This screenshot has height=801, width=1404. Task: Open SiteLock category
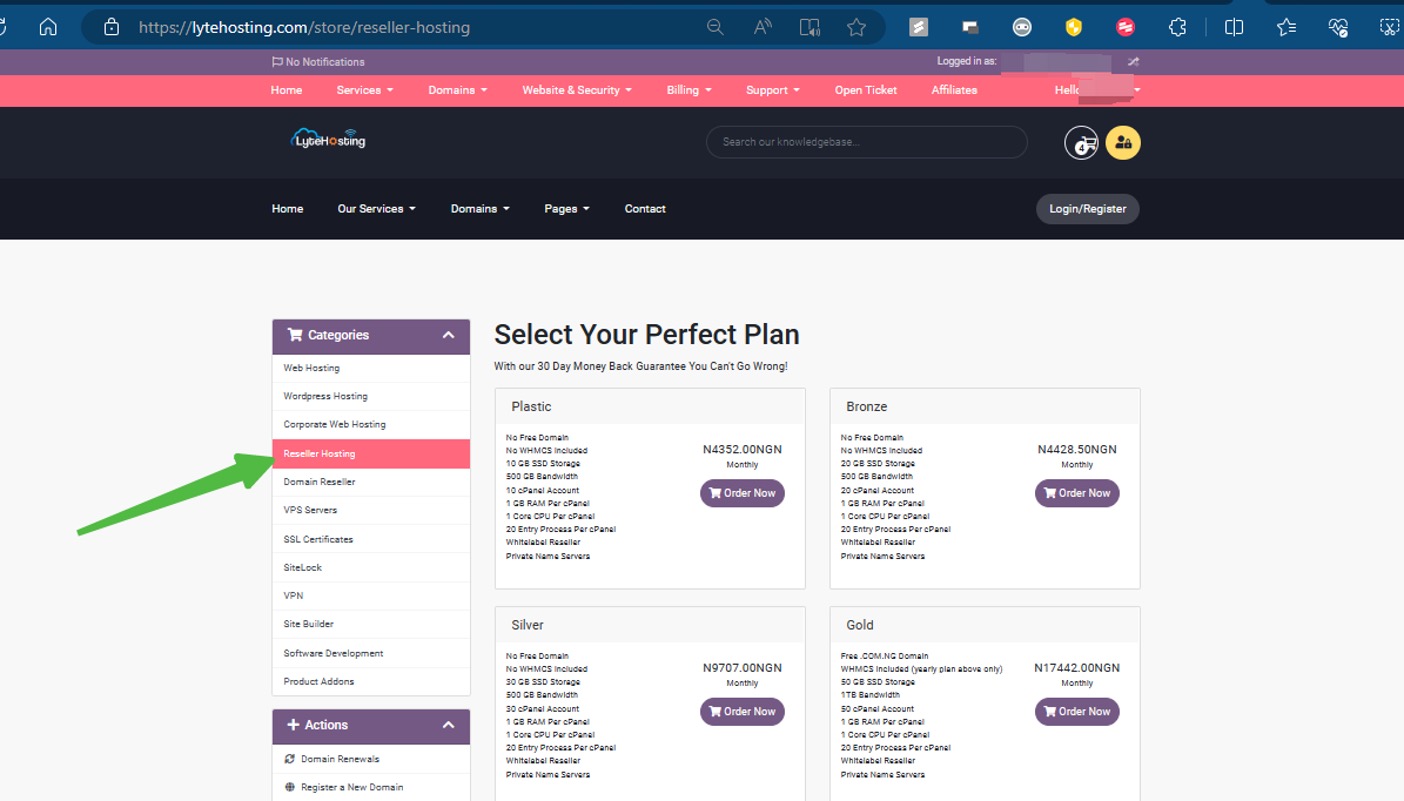coord(371,567)
